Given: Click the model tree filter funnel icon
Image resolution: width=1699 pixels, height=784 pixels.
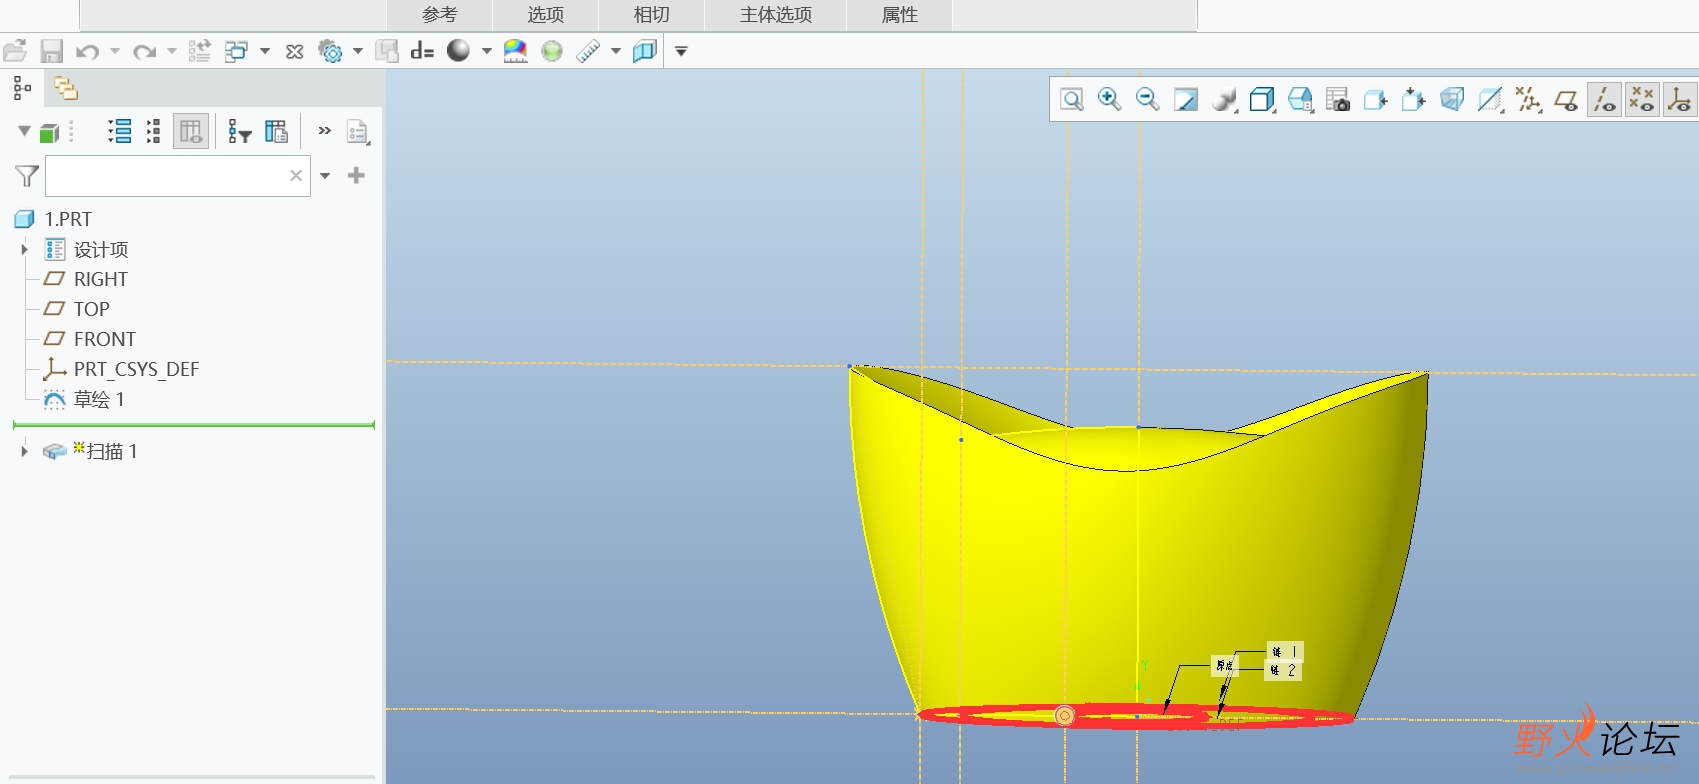Looking at the screenshot, I should (27, 176).
